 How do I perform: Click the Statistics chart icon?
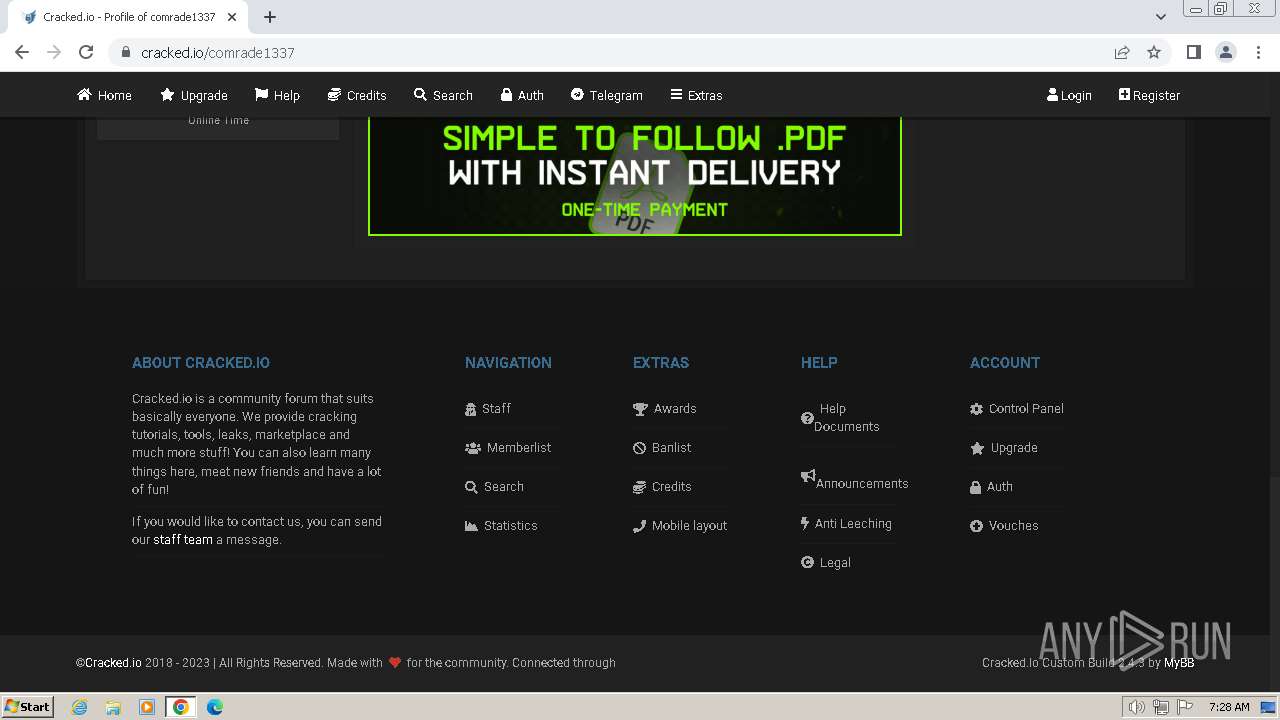point(471,526)
